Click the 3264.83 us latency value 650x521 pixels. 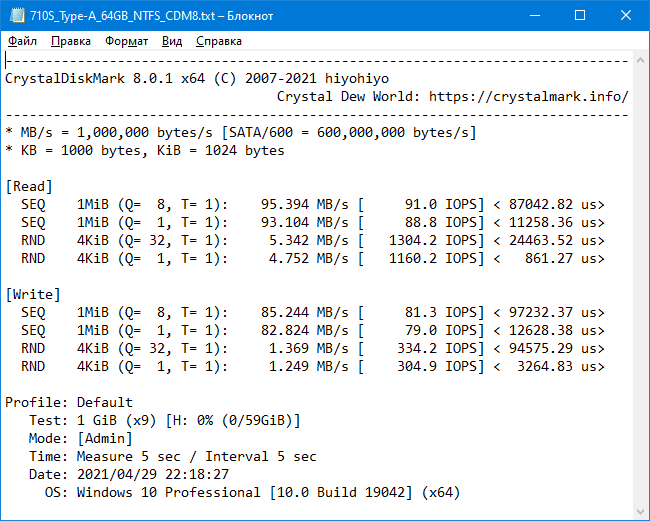[557, 366]
